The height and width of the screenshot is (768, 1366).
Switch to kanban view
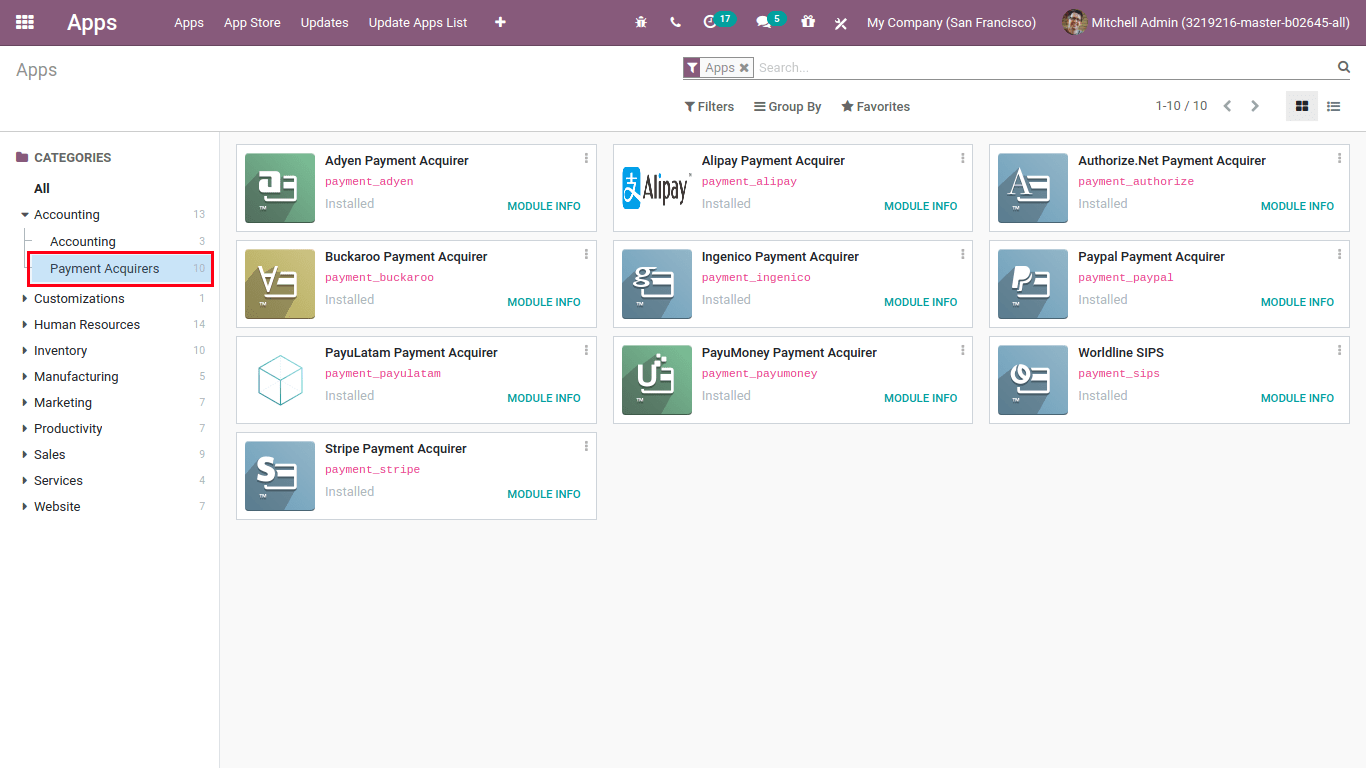click(1302, 106)
